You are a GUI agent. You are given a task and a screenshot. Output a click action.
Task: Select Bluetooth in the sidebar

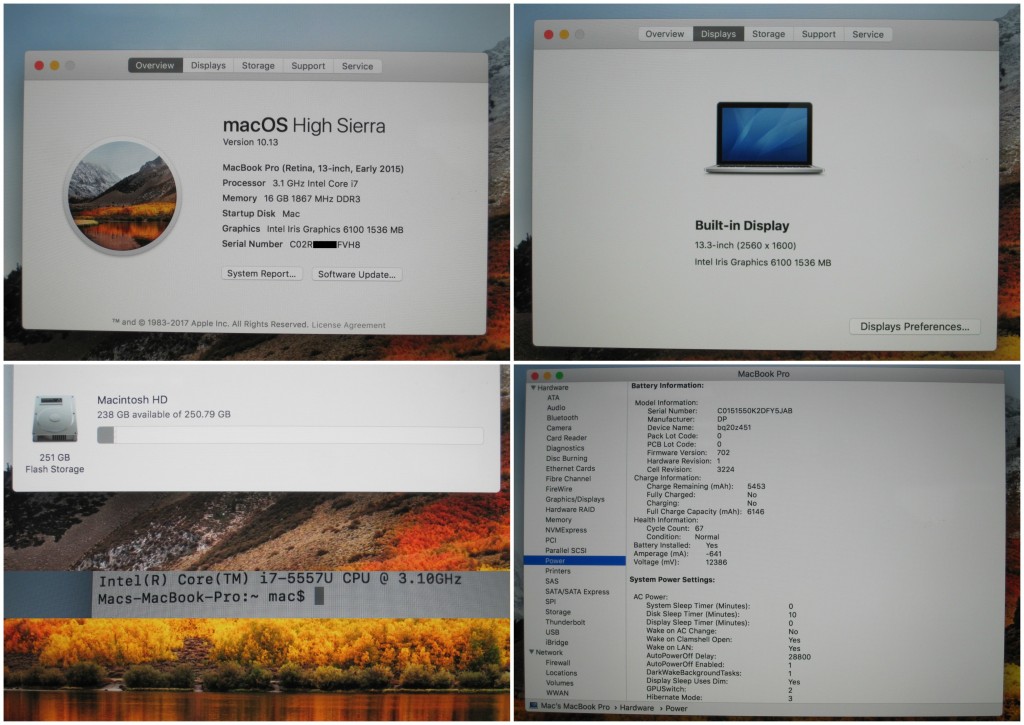coord(562,417)
